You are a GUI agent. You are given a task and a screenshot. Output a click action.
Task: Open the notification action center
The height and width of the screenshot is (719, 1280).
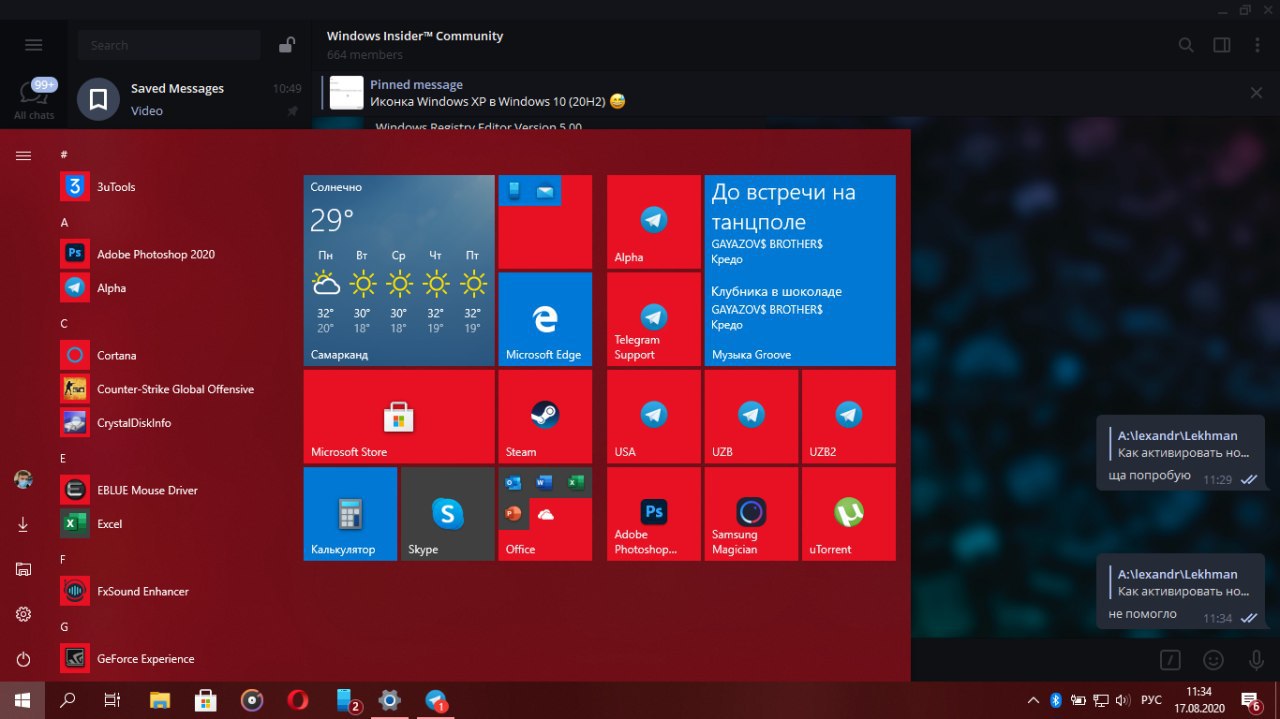tap(1252, 700)
